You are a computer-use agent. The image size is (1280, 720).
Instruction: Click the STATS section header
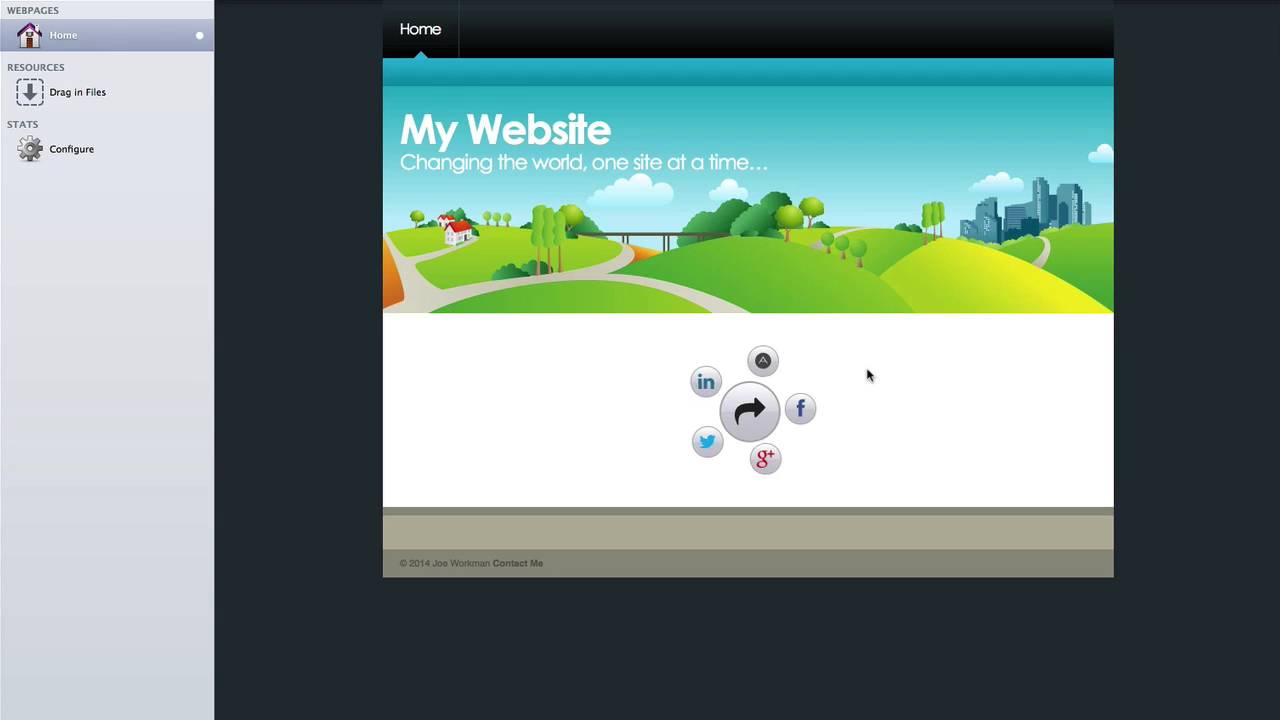point(22,124)
